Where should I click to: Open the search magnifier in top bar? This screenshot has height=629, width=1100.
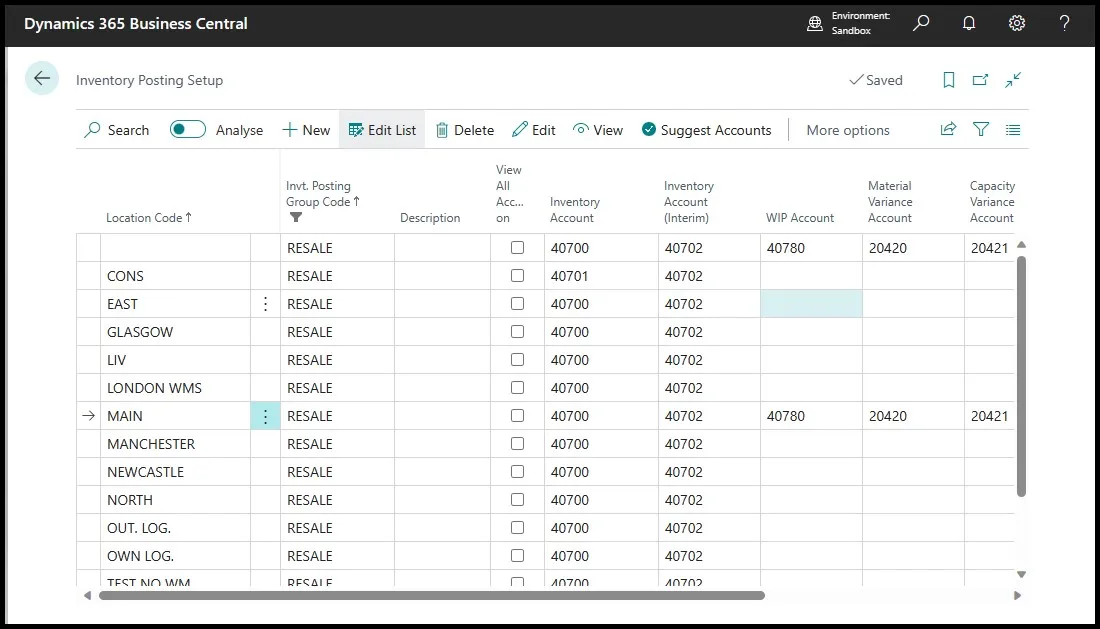pyautogui.click(x=921, y=23)
